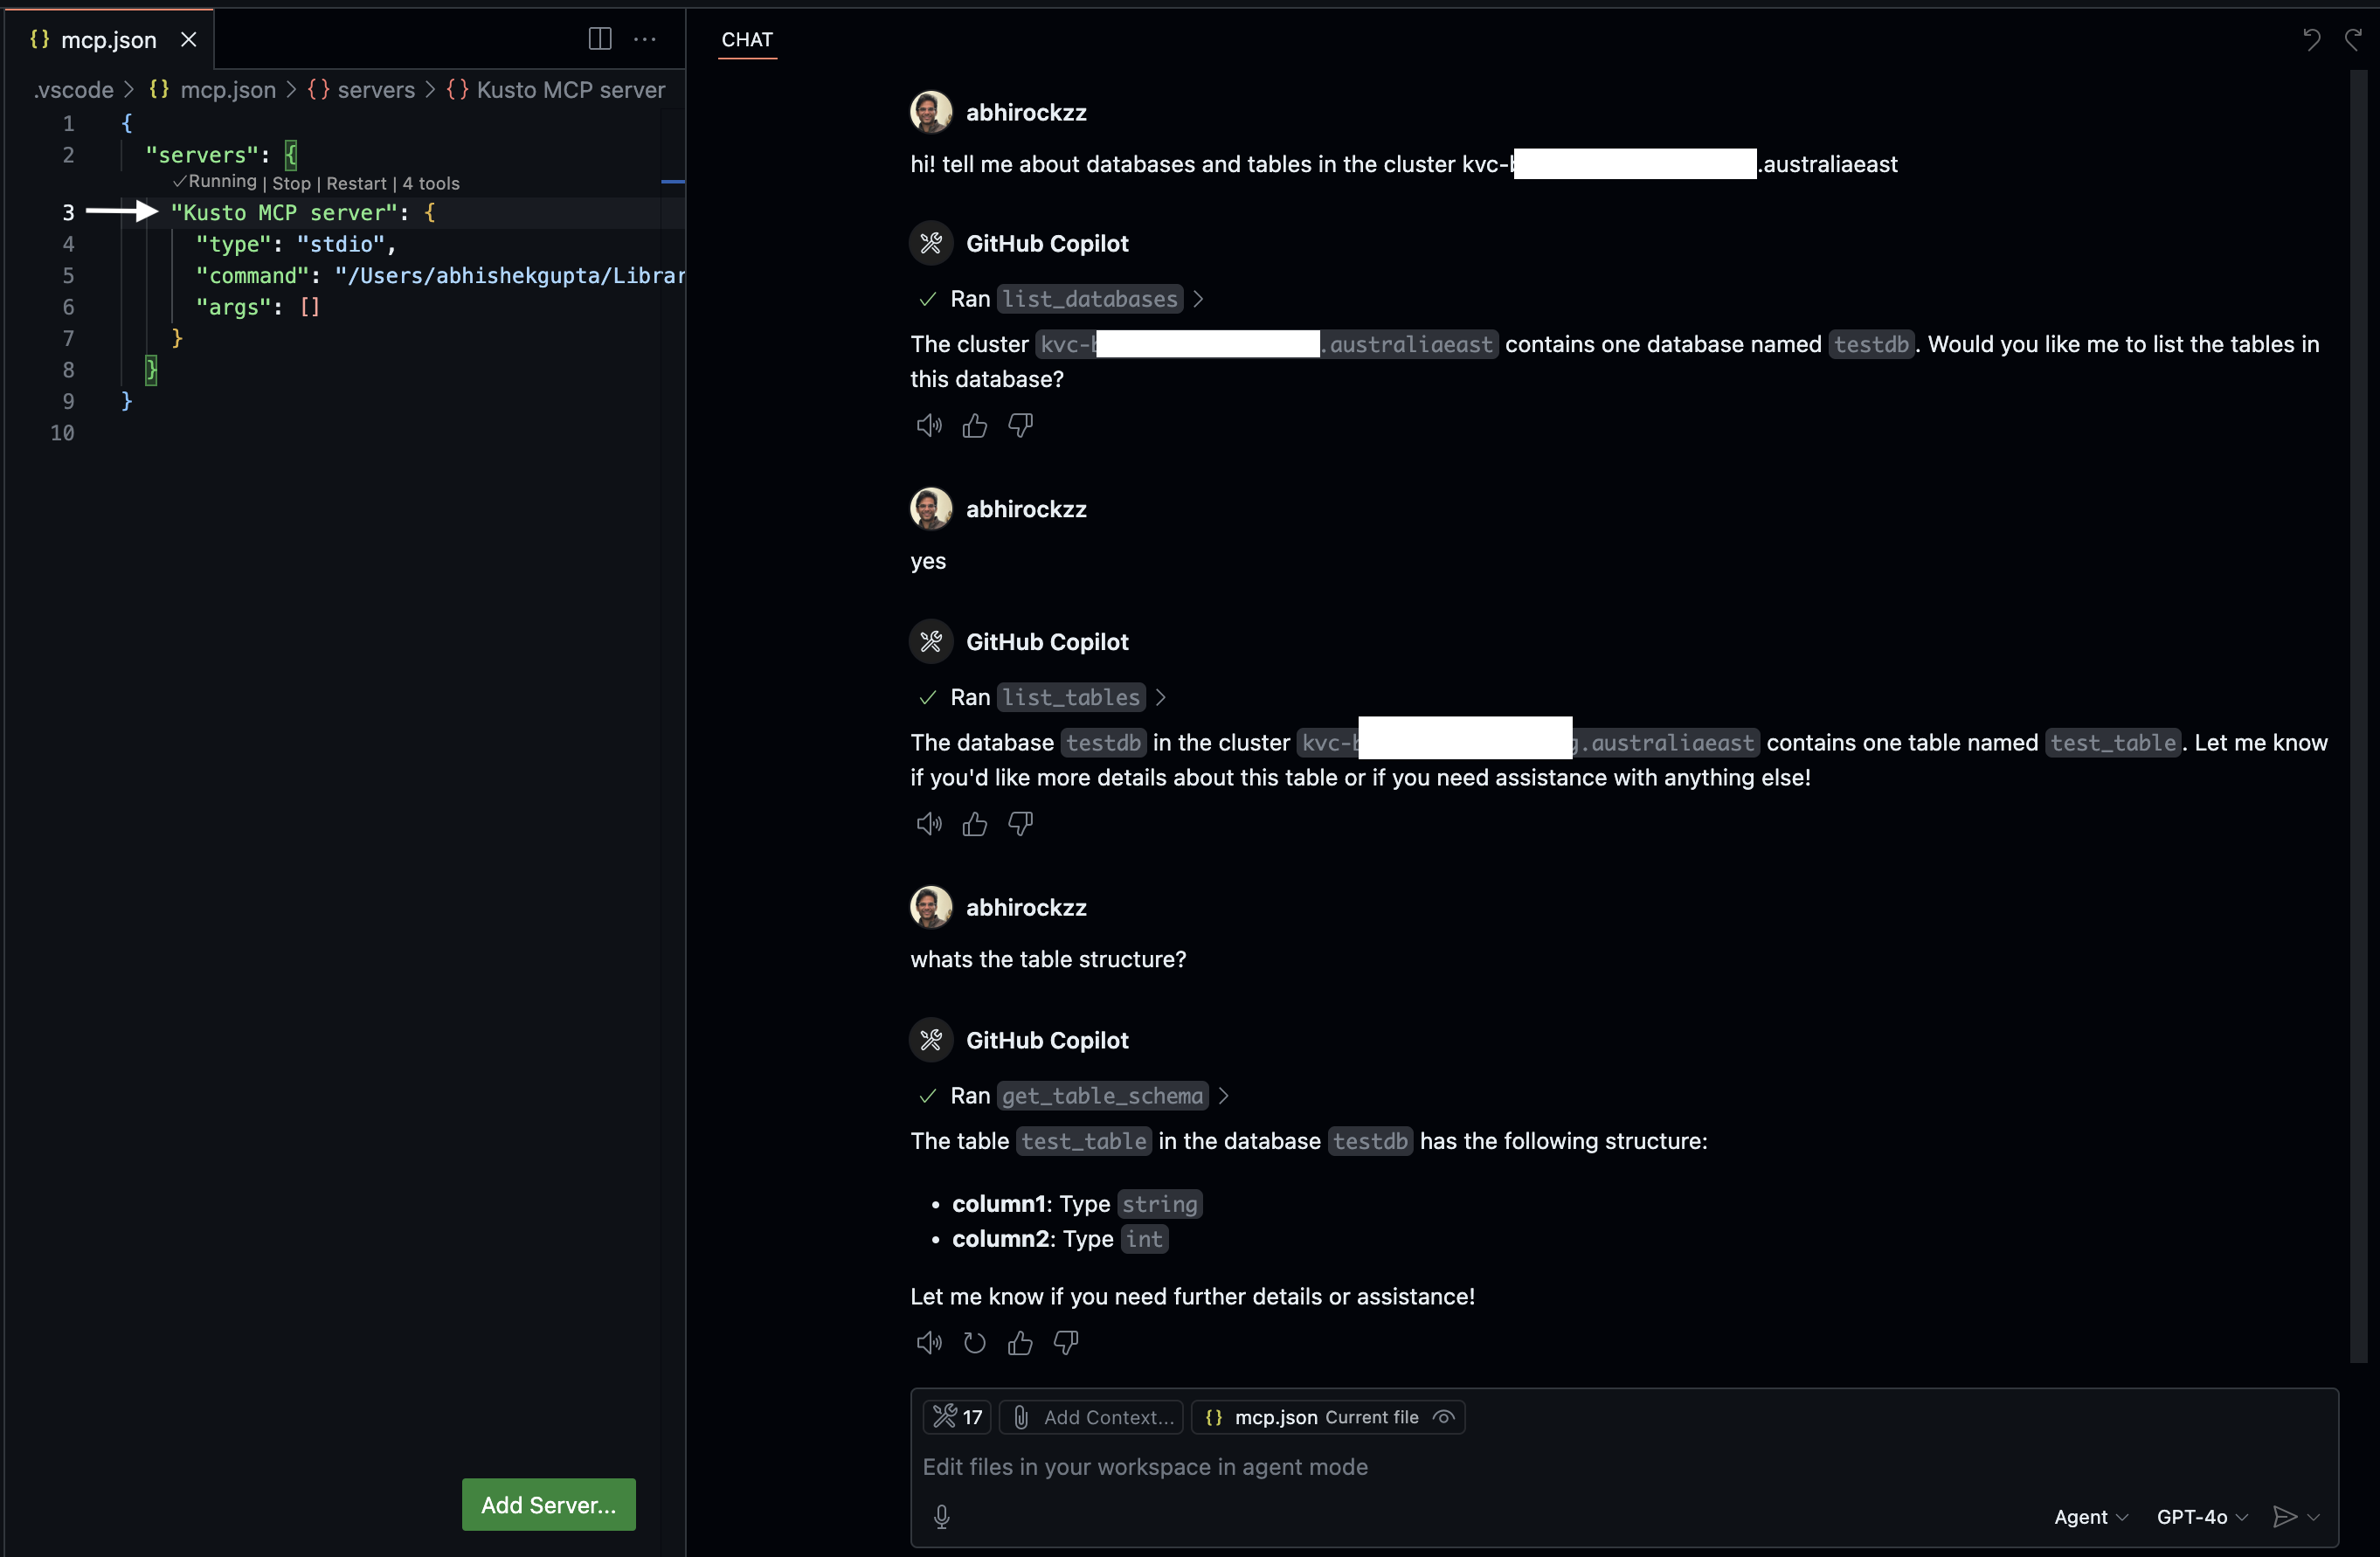Click the Add Context paperclip icon
2380x1557 pixels.
pos(1020,1417)
